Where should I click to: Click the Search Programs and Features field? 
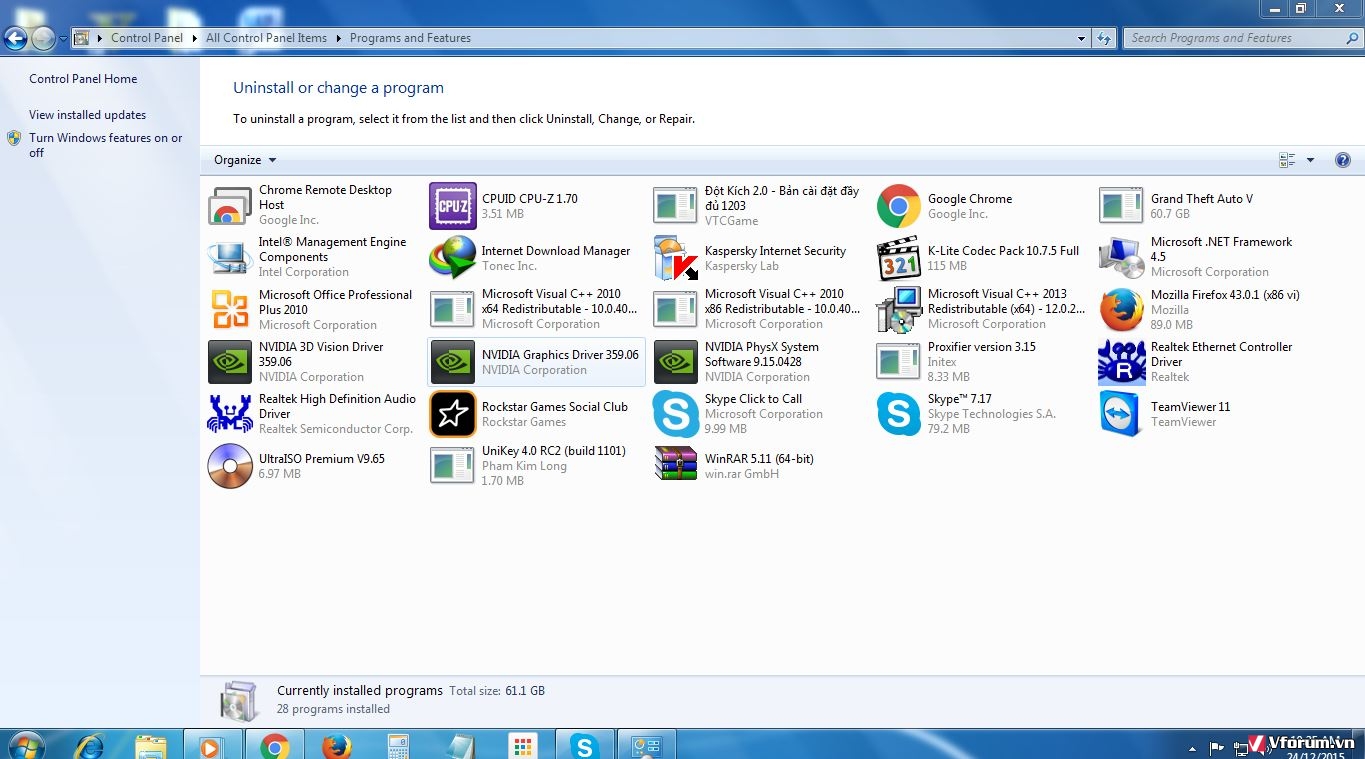point(1241,38)
